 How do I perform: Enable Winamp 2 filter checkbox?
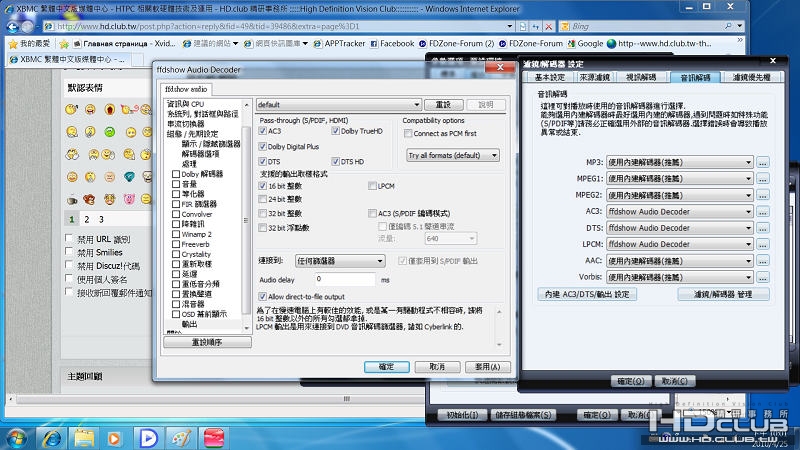point(176,234)
